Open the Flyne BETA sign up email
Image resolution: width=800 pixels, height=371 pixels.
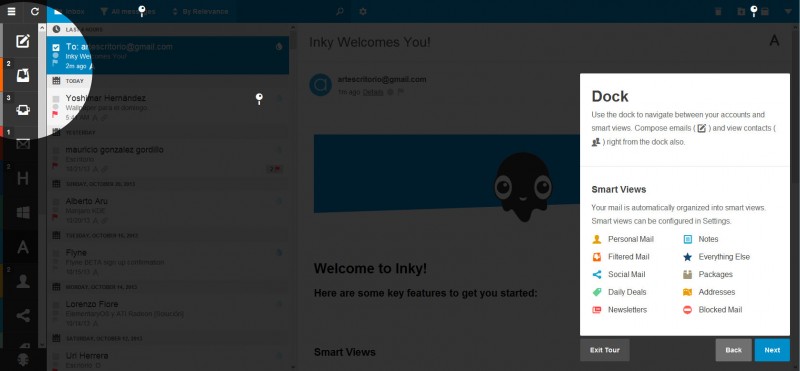point(168,262)
